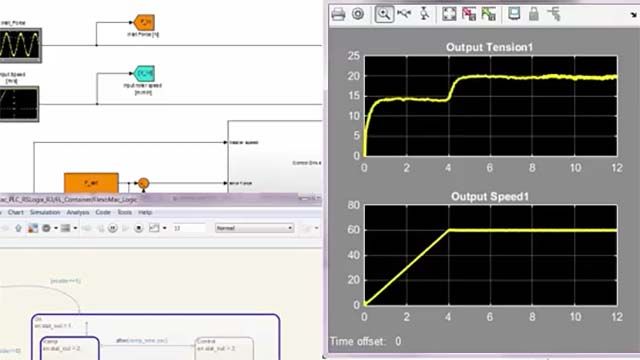Click the after(ramp_time,sec) transition label

pyautogui.click(x=142, y=340)
